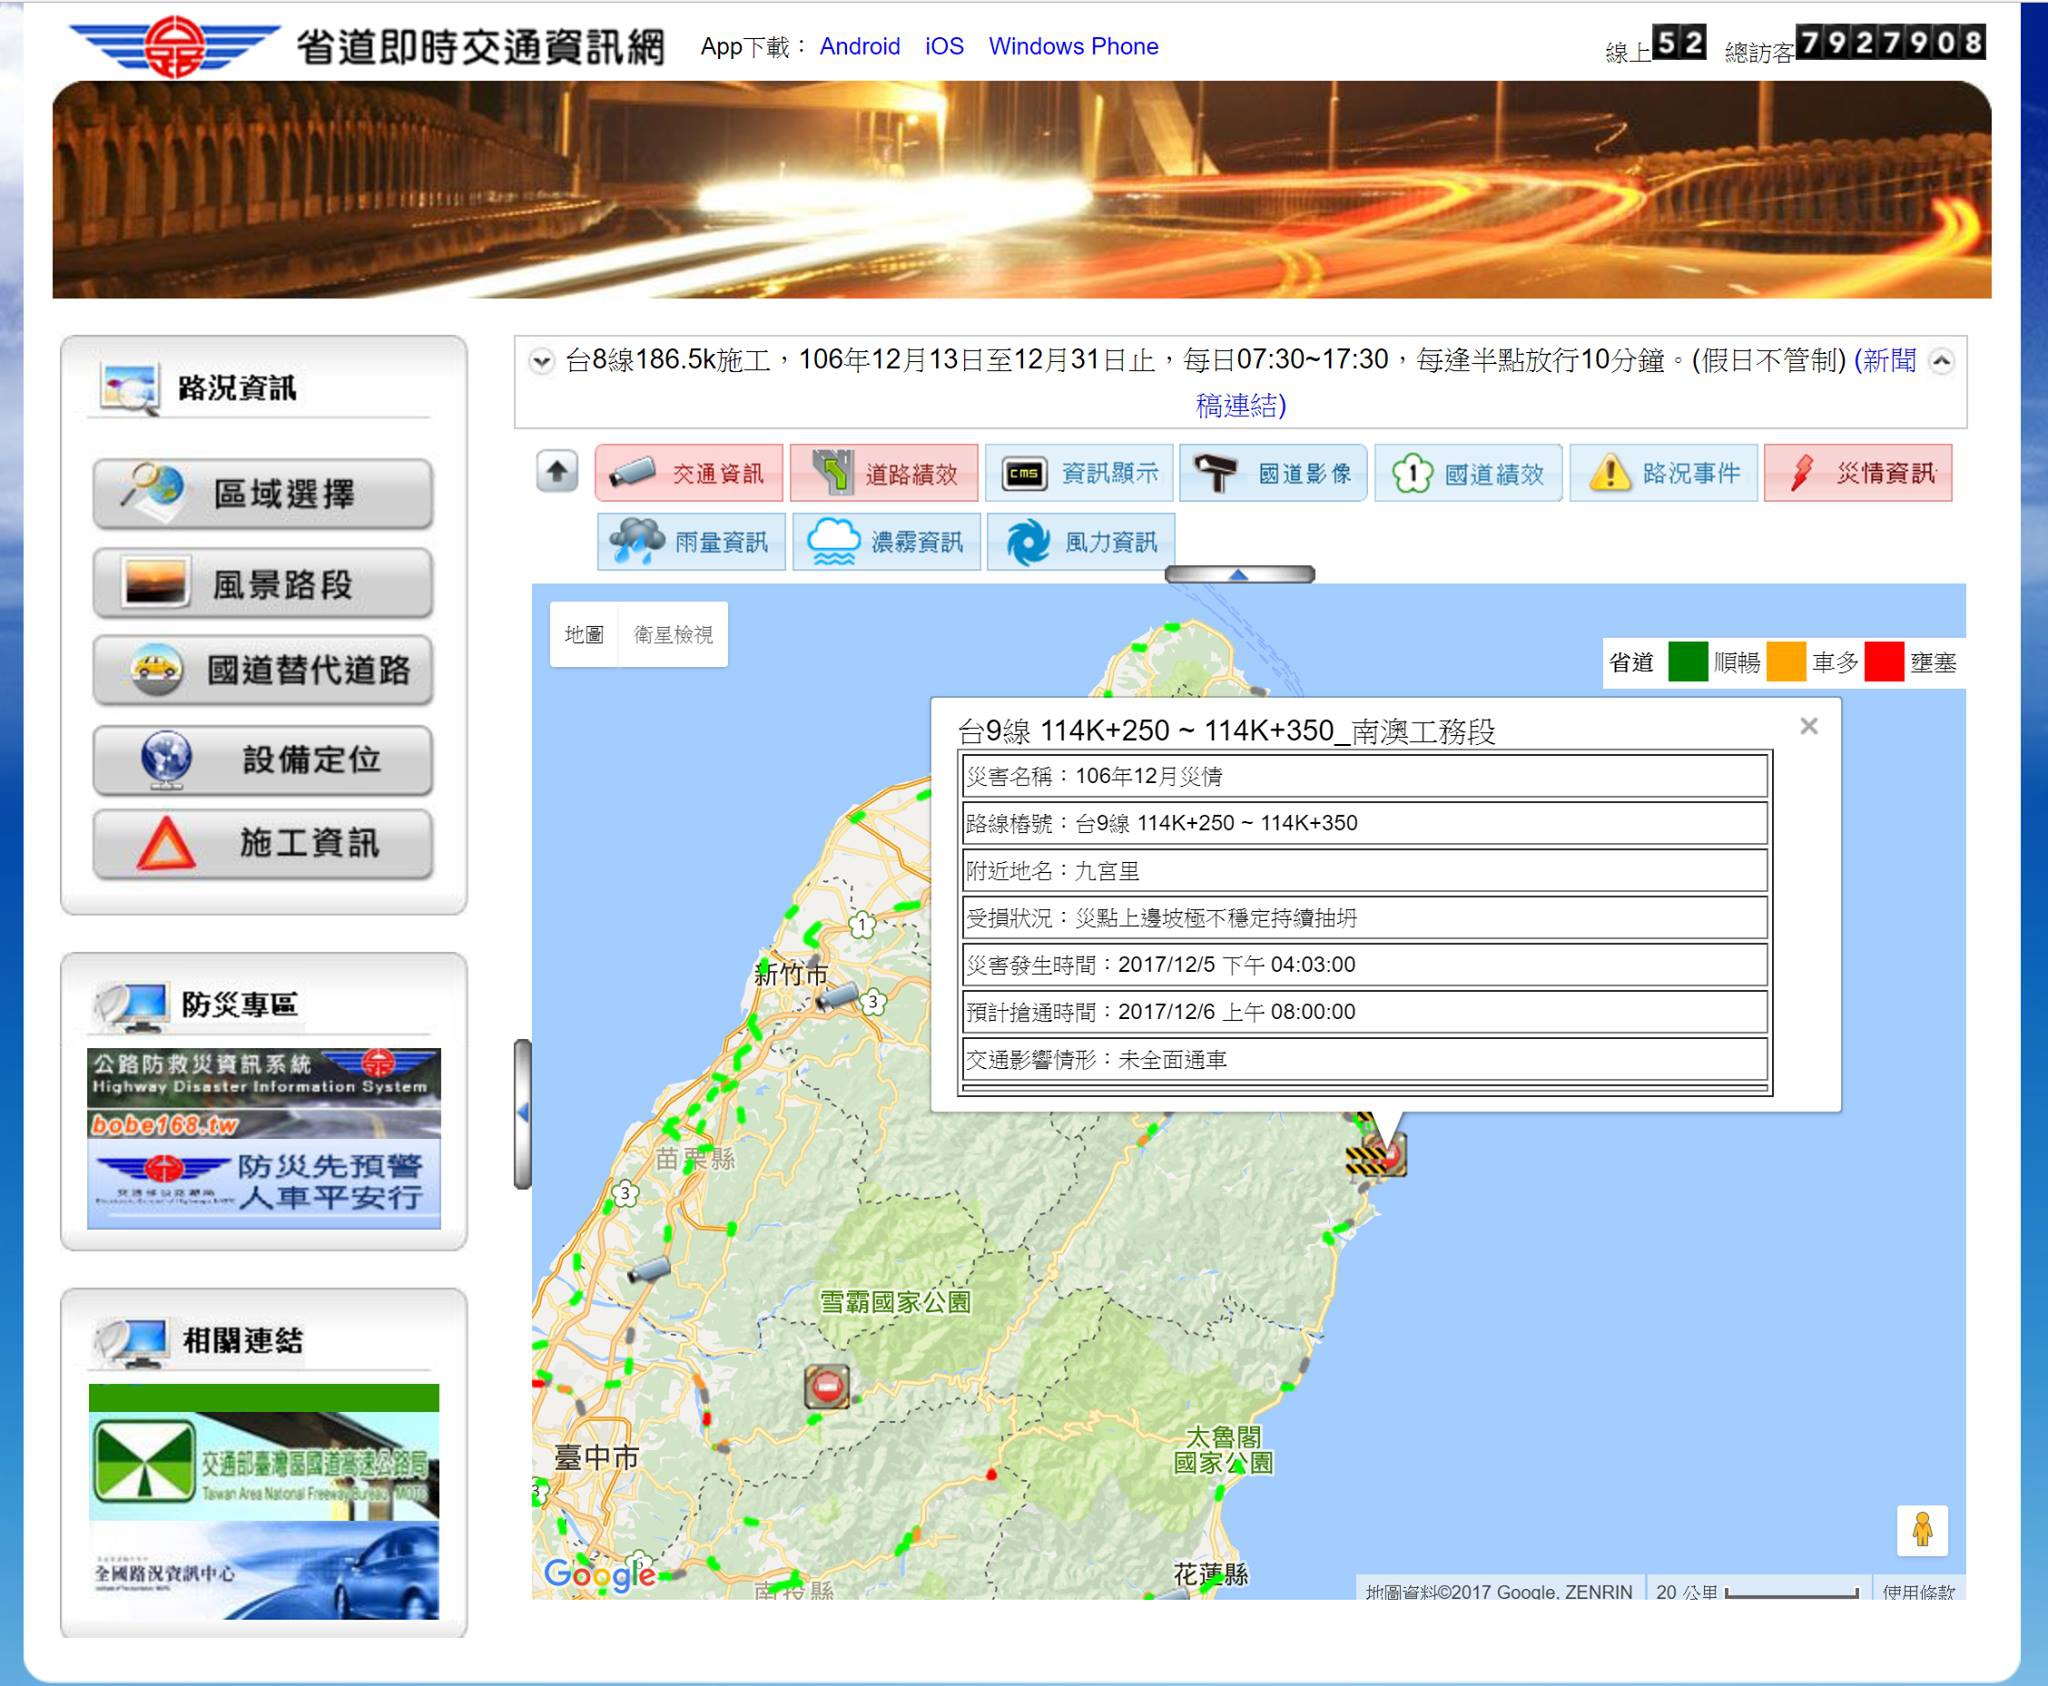Expand the news ticker with the left chevron
This screenshot has width=2048, height=1686.
tap(542, 361)
